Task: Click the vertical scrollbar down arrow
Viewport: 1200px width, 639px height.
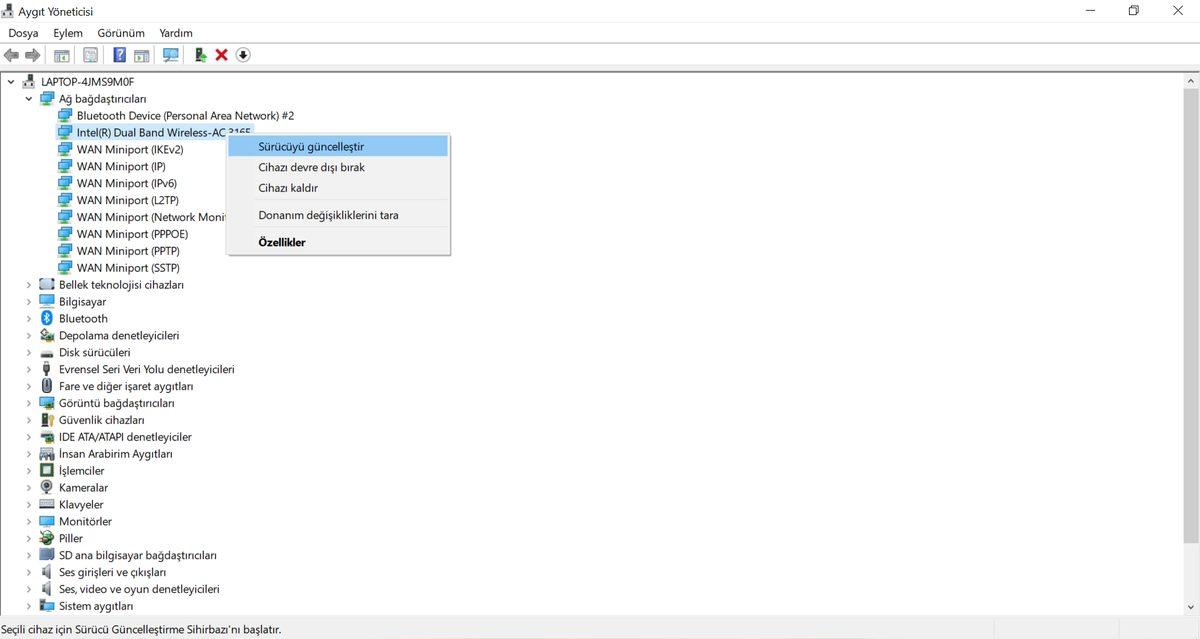Action: pyautogui.click(x=1190, y=606)
